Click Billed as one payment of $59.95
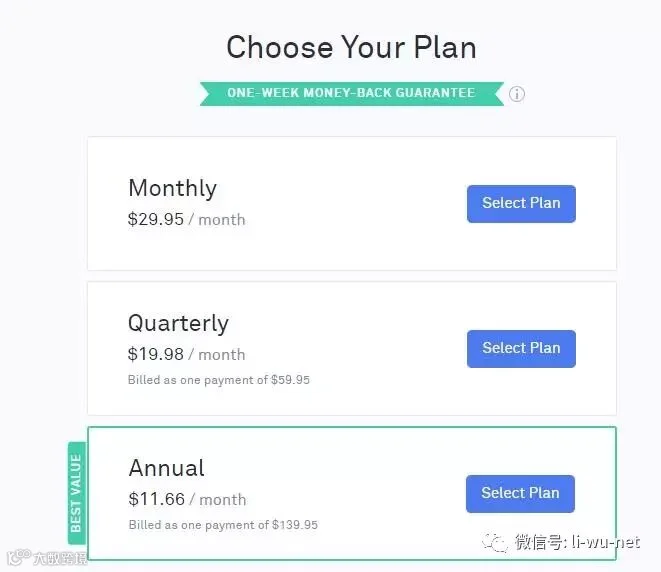The width and height of the screenshot is (661, 572). tap(219, 380)
